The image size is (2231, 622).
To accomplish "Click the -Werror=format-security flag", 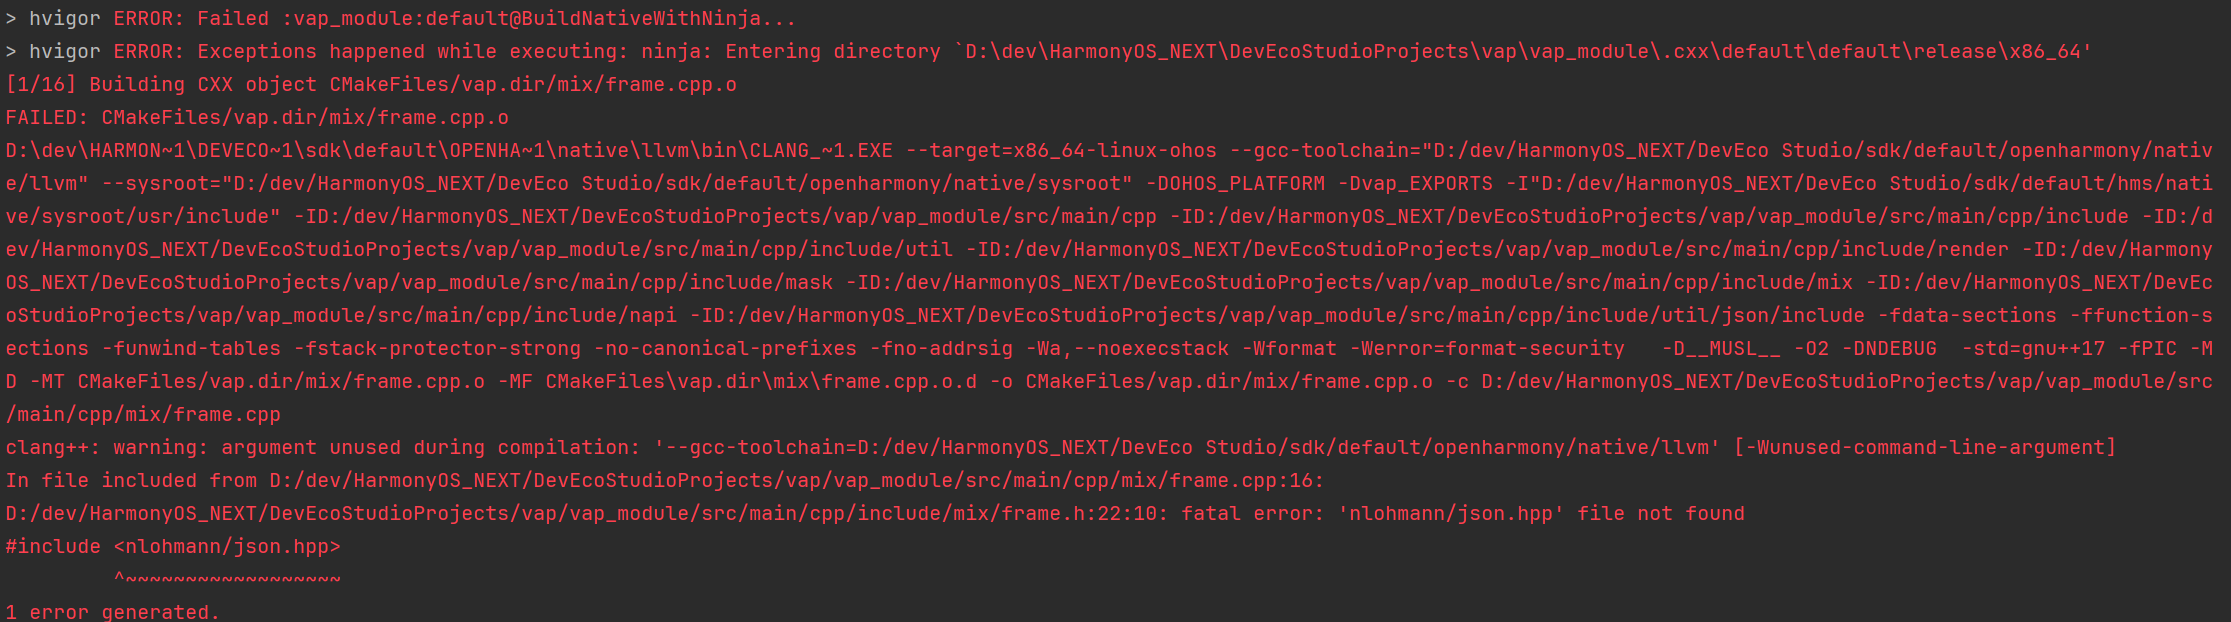I will (x=1487, y=348).
